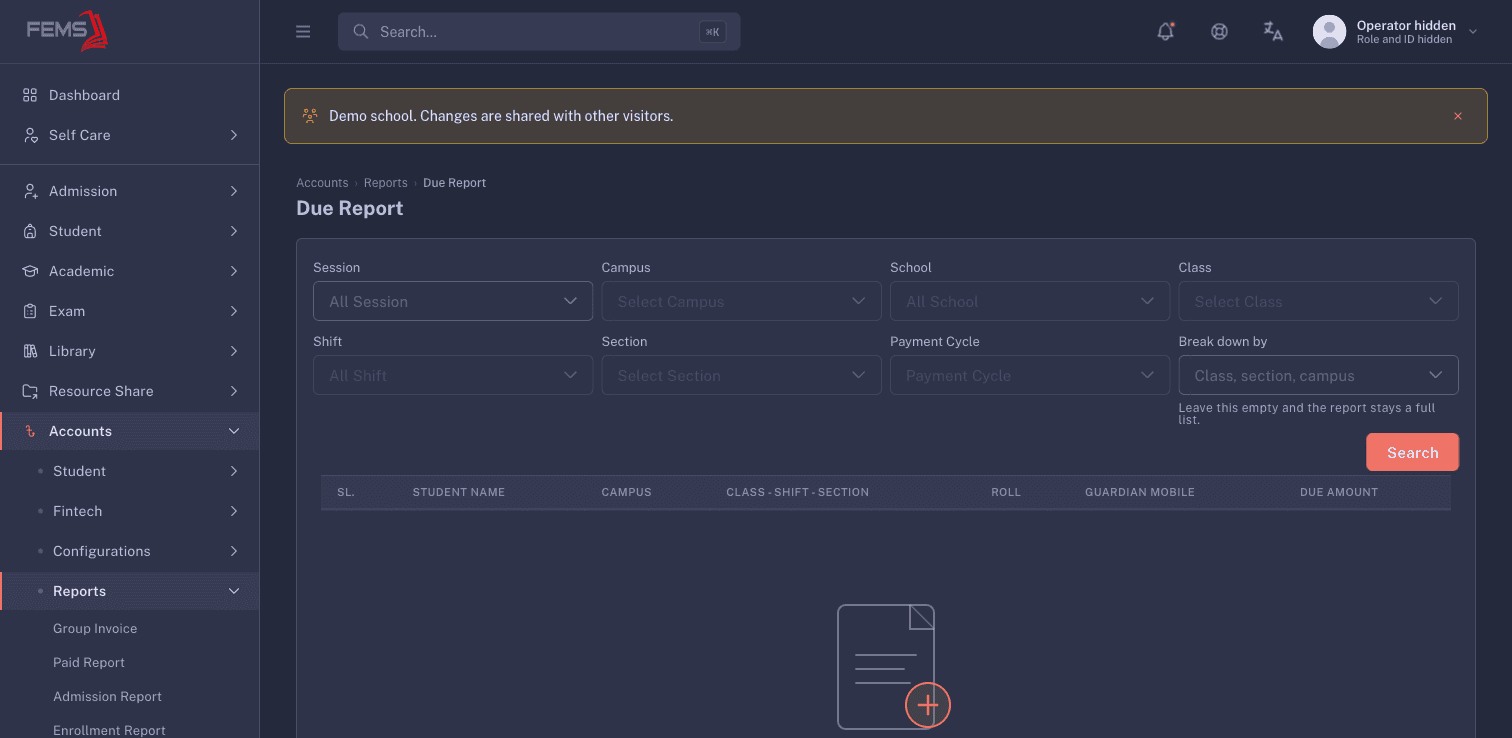The height and width of the screenshot is (738, 1512).
Task: Open the All School dropdown
Action: 1030,301
